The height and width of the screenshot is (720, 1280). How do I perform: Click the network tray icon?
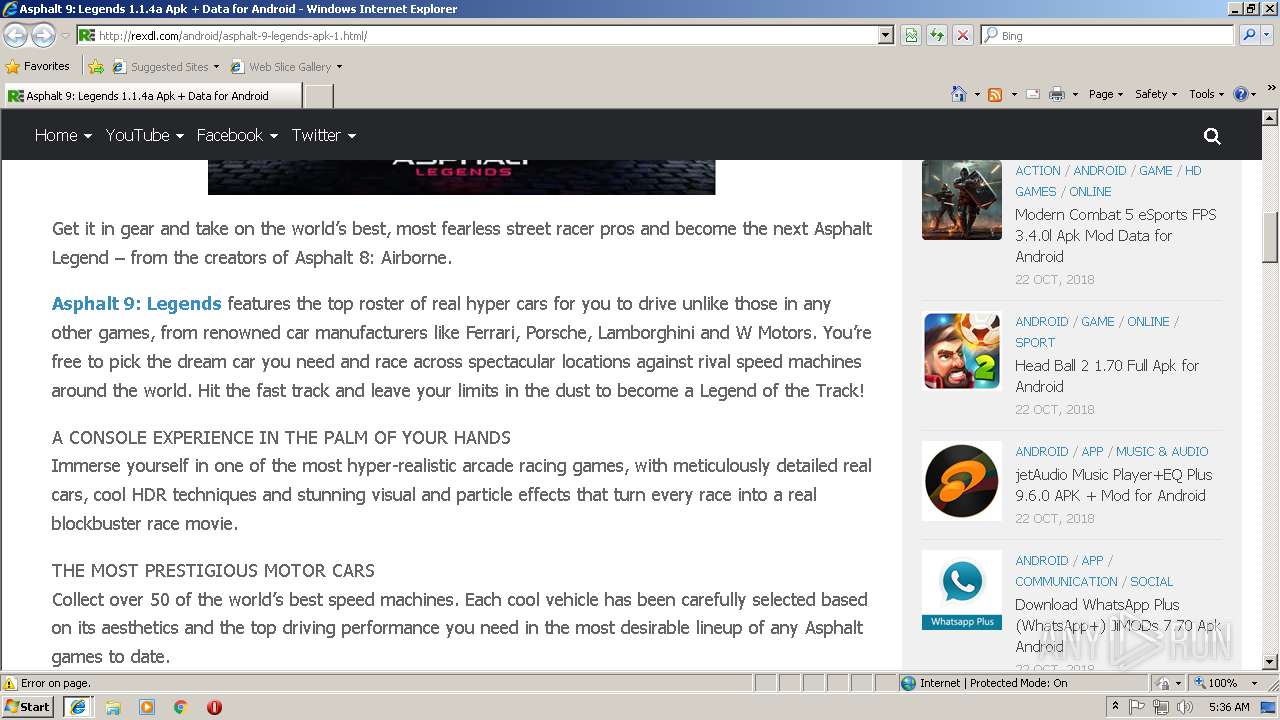tap(1161, 707)
